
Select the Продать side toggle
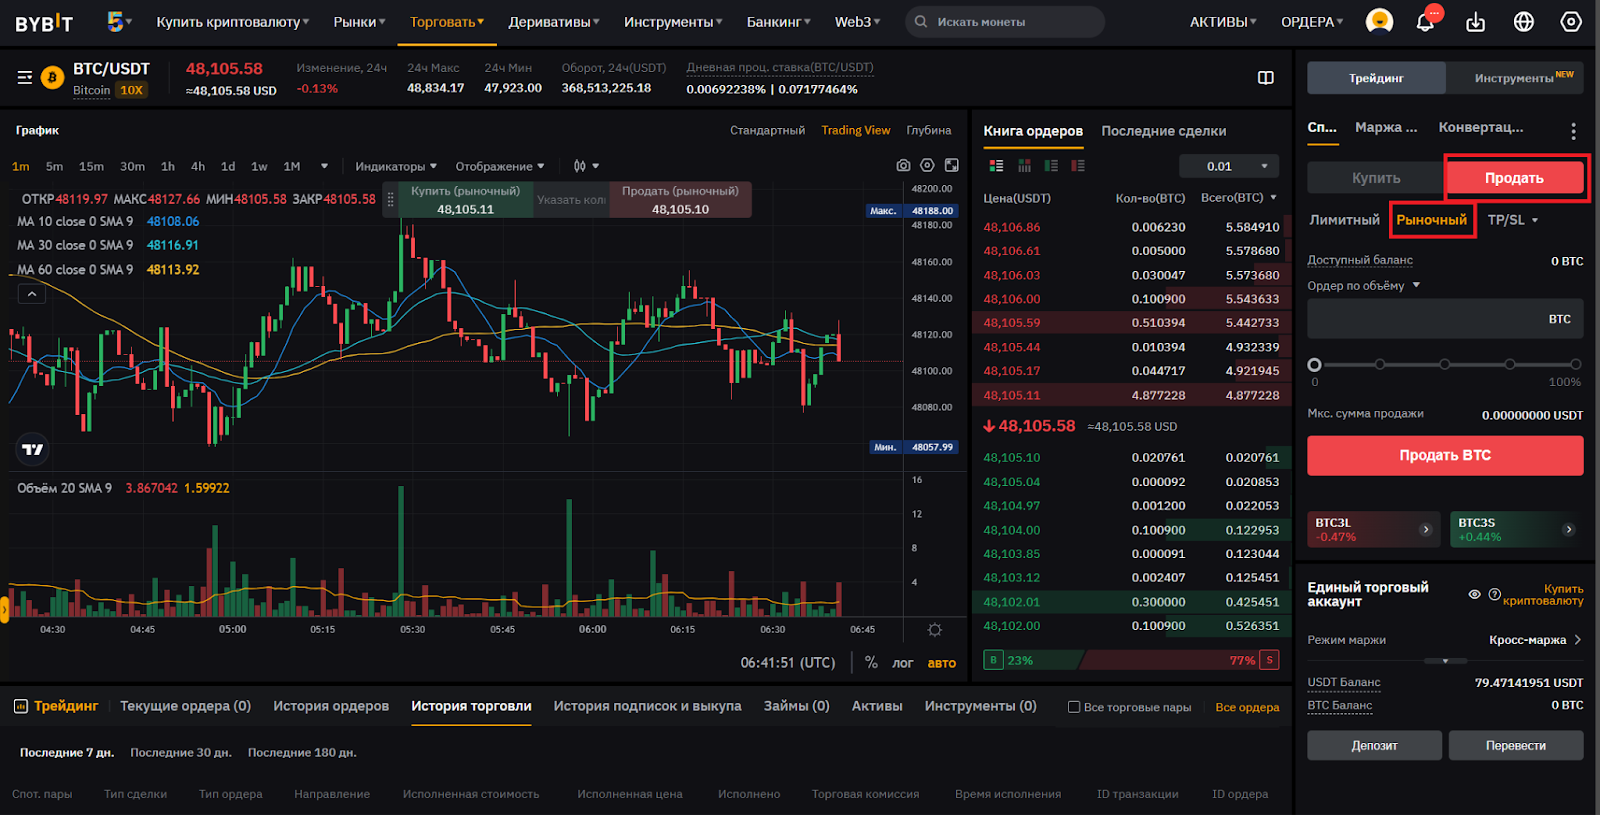click(1514, 178)
